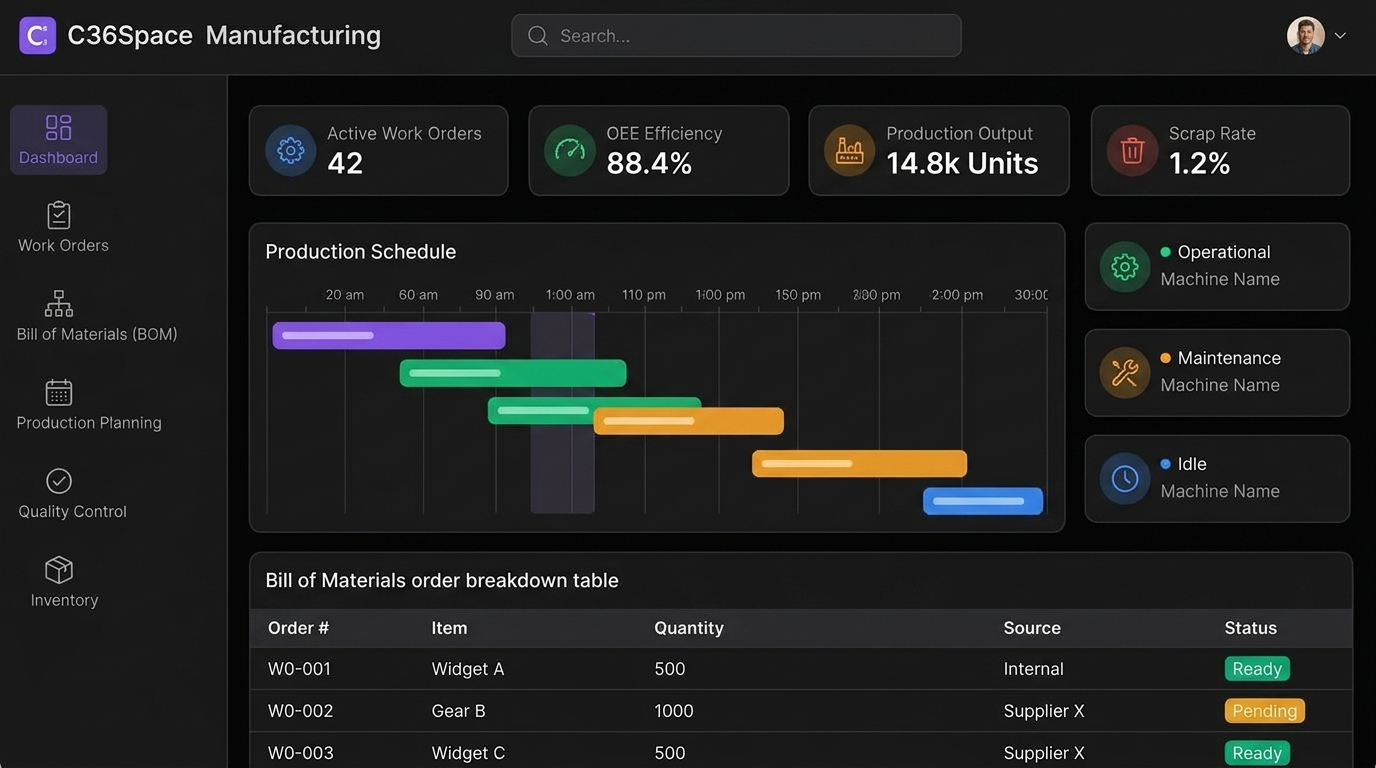Screen dimensions: 1376x768
Task: Click the Idle machine clock icon
Action: pyautogui.click(x=1125, y=479)
